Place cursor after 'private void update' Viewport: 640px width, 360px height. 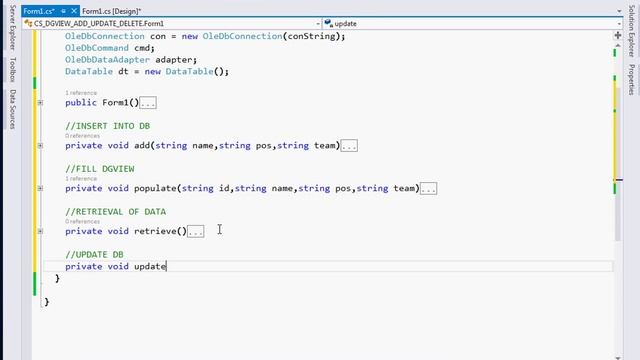[167, 267]
